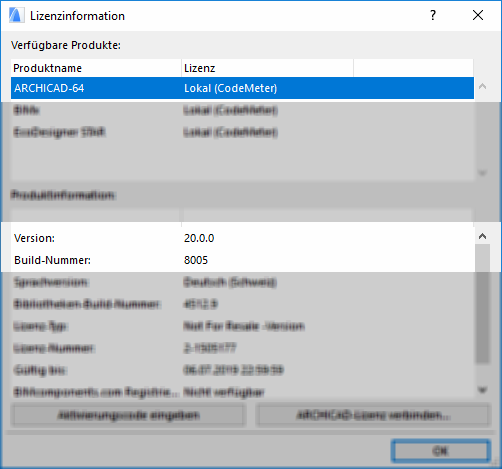Click the build number value 8005
The width and height of the screenshot is (502, 469).
(196, 260)
